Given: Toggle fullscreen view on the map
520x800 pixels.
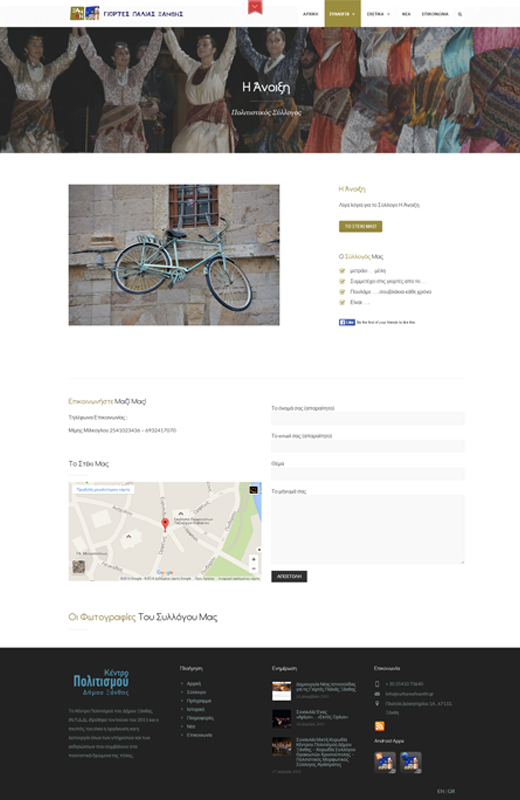Looking at the screenshot, I should (x=254, y=490).
